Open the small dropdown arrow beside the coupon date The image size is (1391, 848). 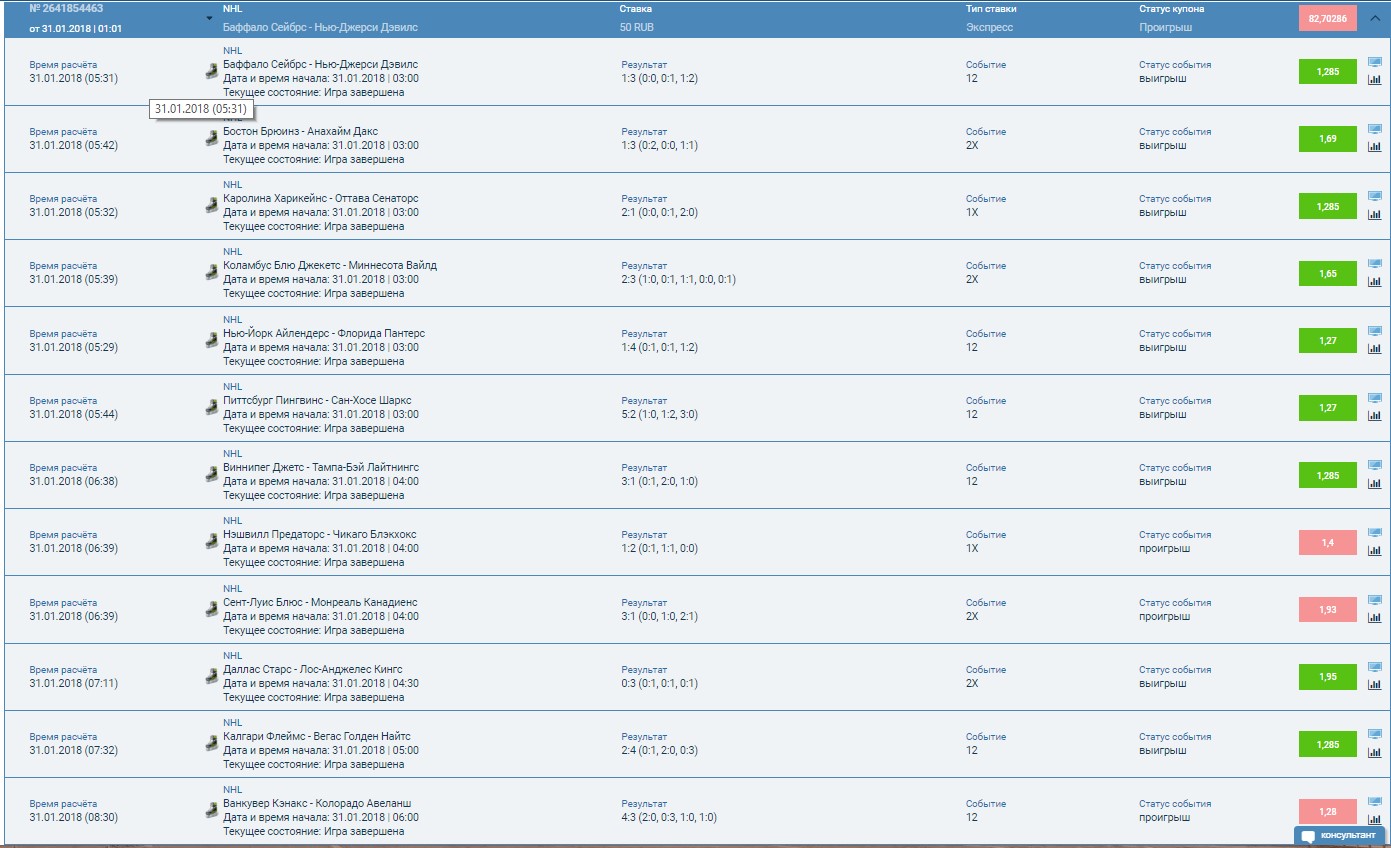tap(210, 19)
